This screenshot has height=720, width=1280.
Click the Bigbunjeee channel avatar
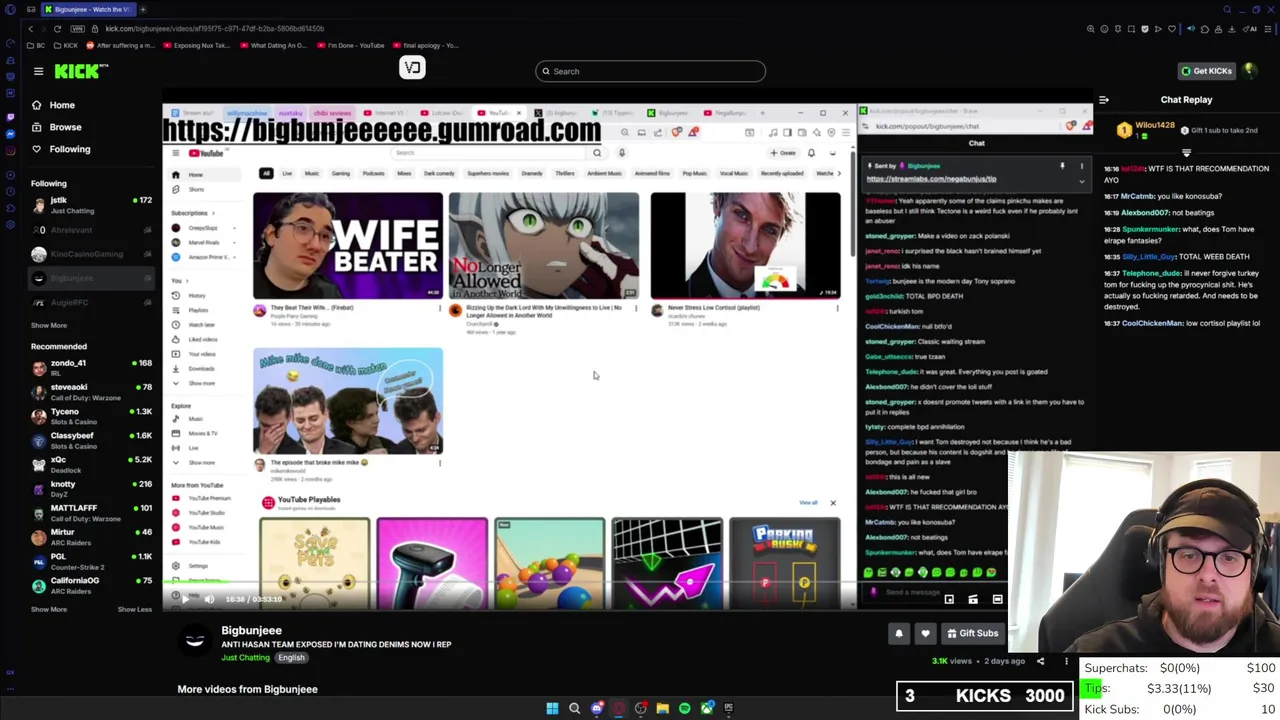(196, 640)
